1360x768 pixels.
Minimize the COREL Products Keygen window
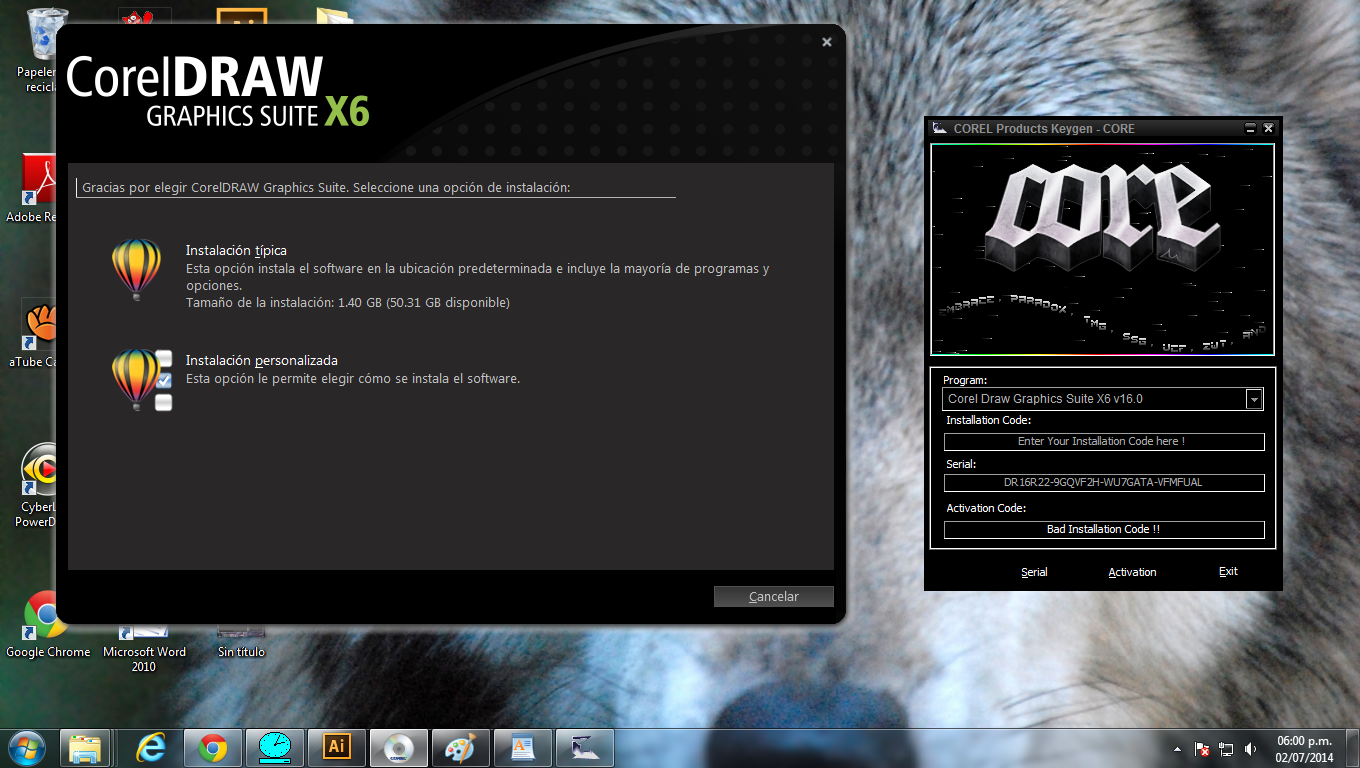pos(1250,128)
